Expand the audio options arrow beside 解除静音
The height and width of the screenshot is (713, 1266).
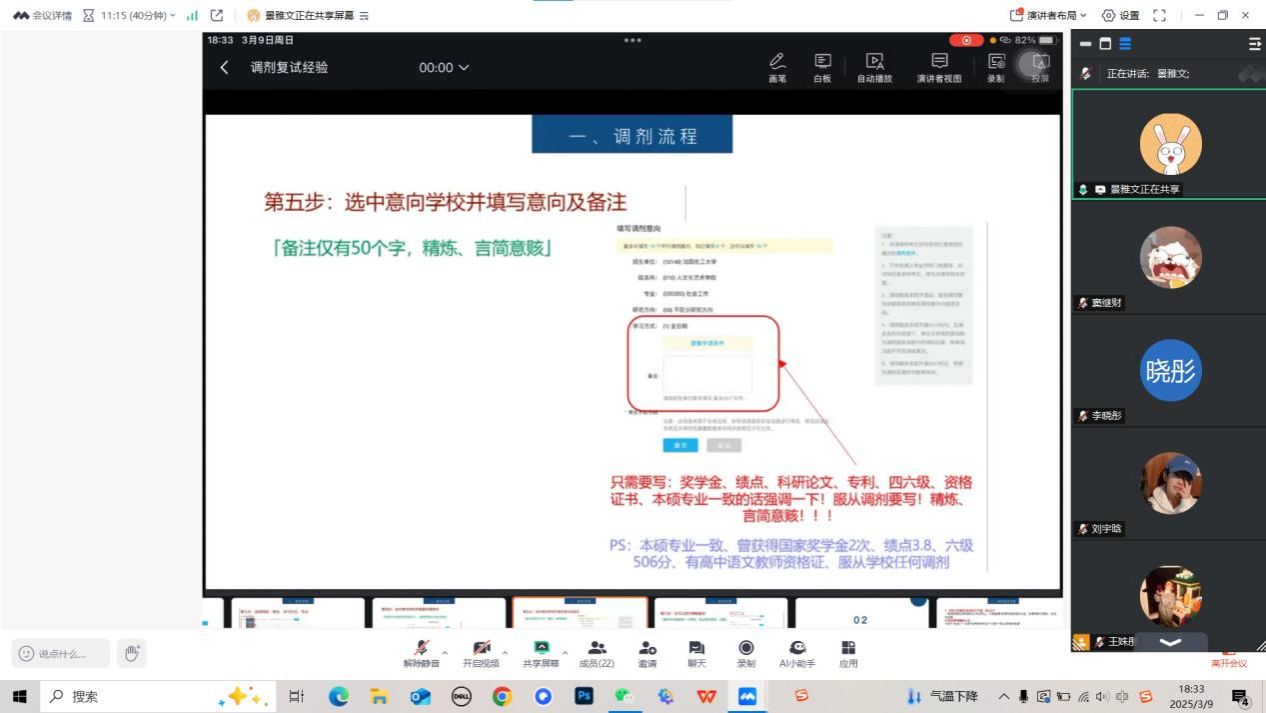click(445, 652)
